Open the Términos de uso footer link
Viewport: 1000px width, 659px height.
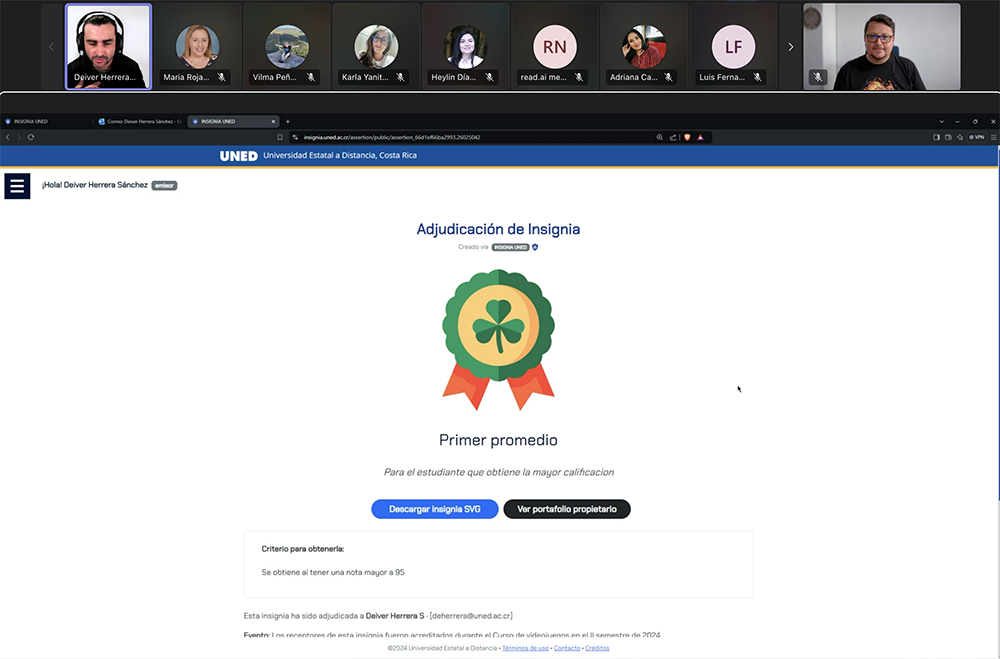tap(525, 648)
